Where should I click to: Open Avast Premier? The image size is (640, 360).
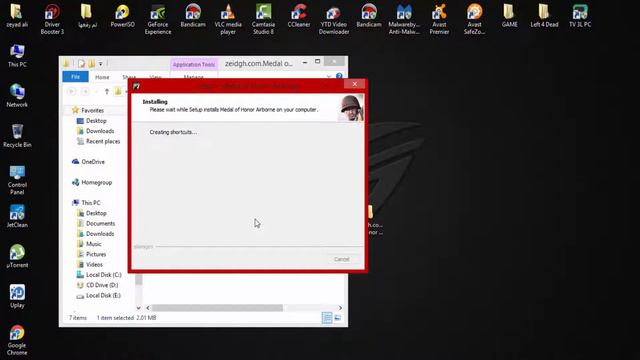[439, 19]
